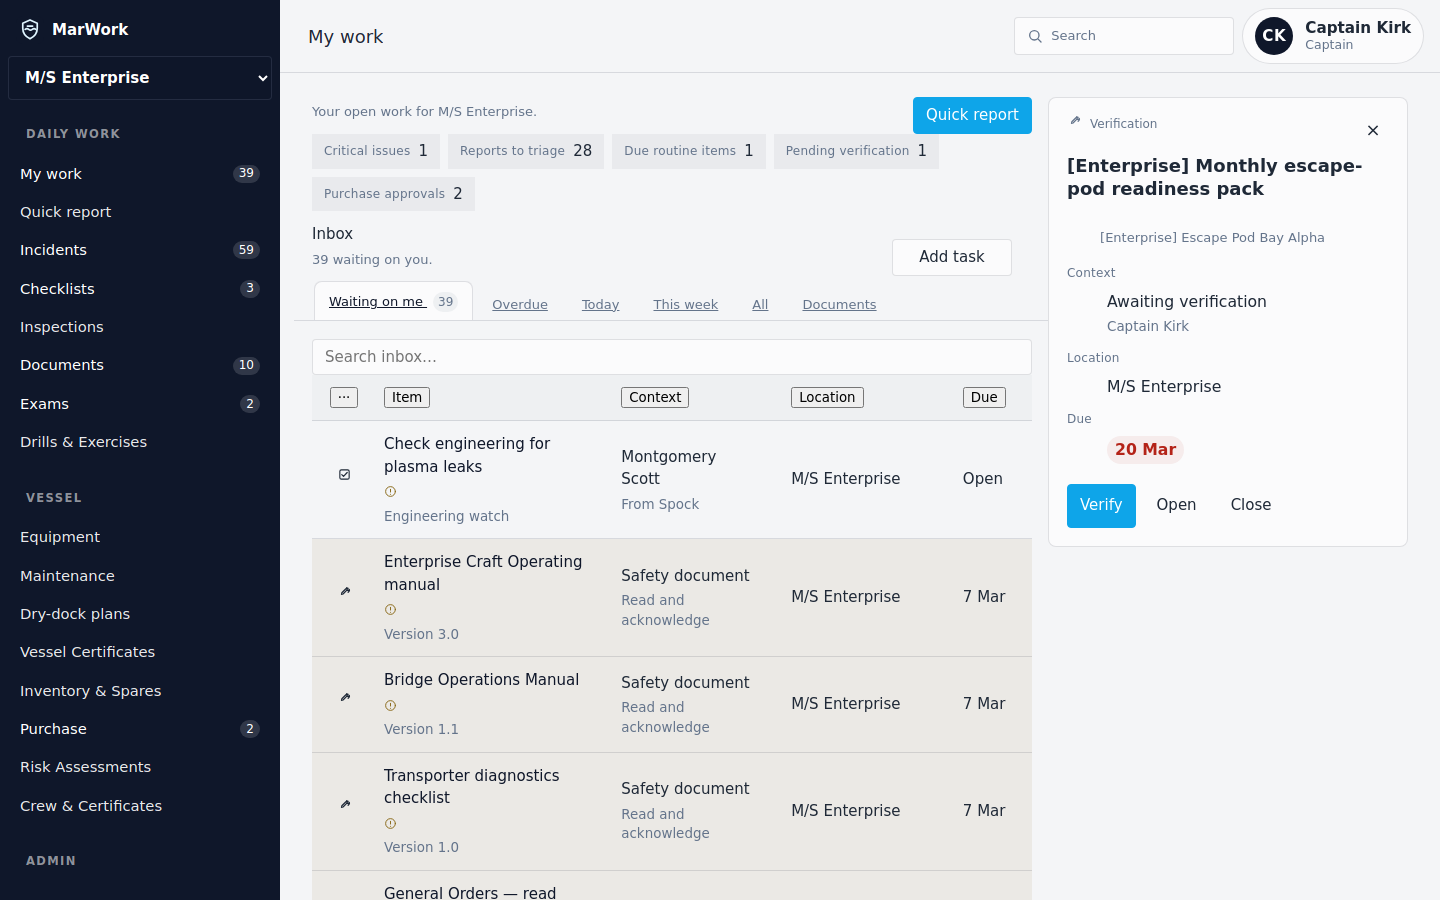Sort by the Due column header

[x=984, y=397]
